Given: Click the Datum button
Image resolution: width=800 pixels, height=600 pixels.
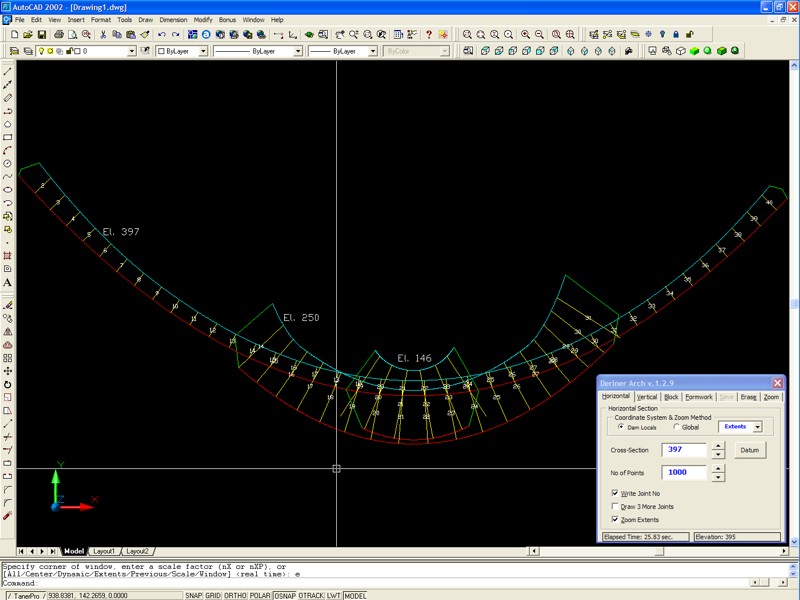Looking at the screenshot, I should pyautogui.click(x=750, y=450).
